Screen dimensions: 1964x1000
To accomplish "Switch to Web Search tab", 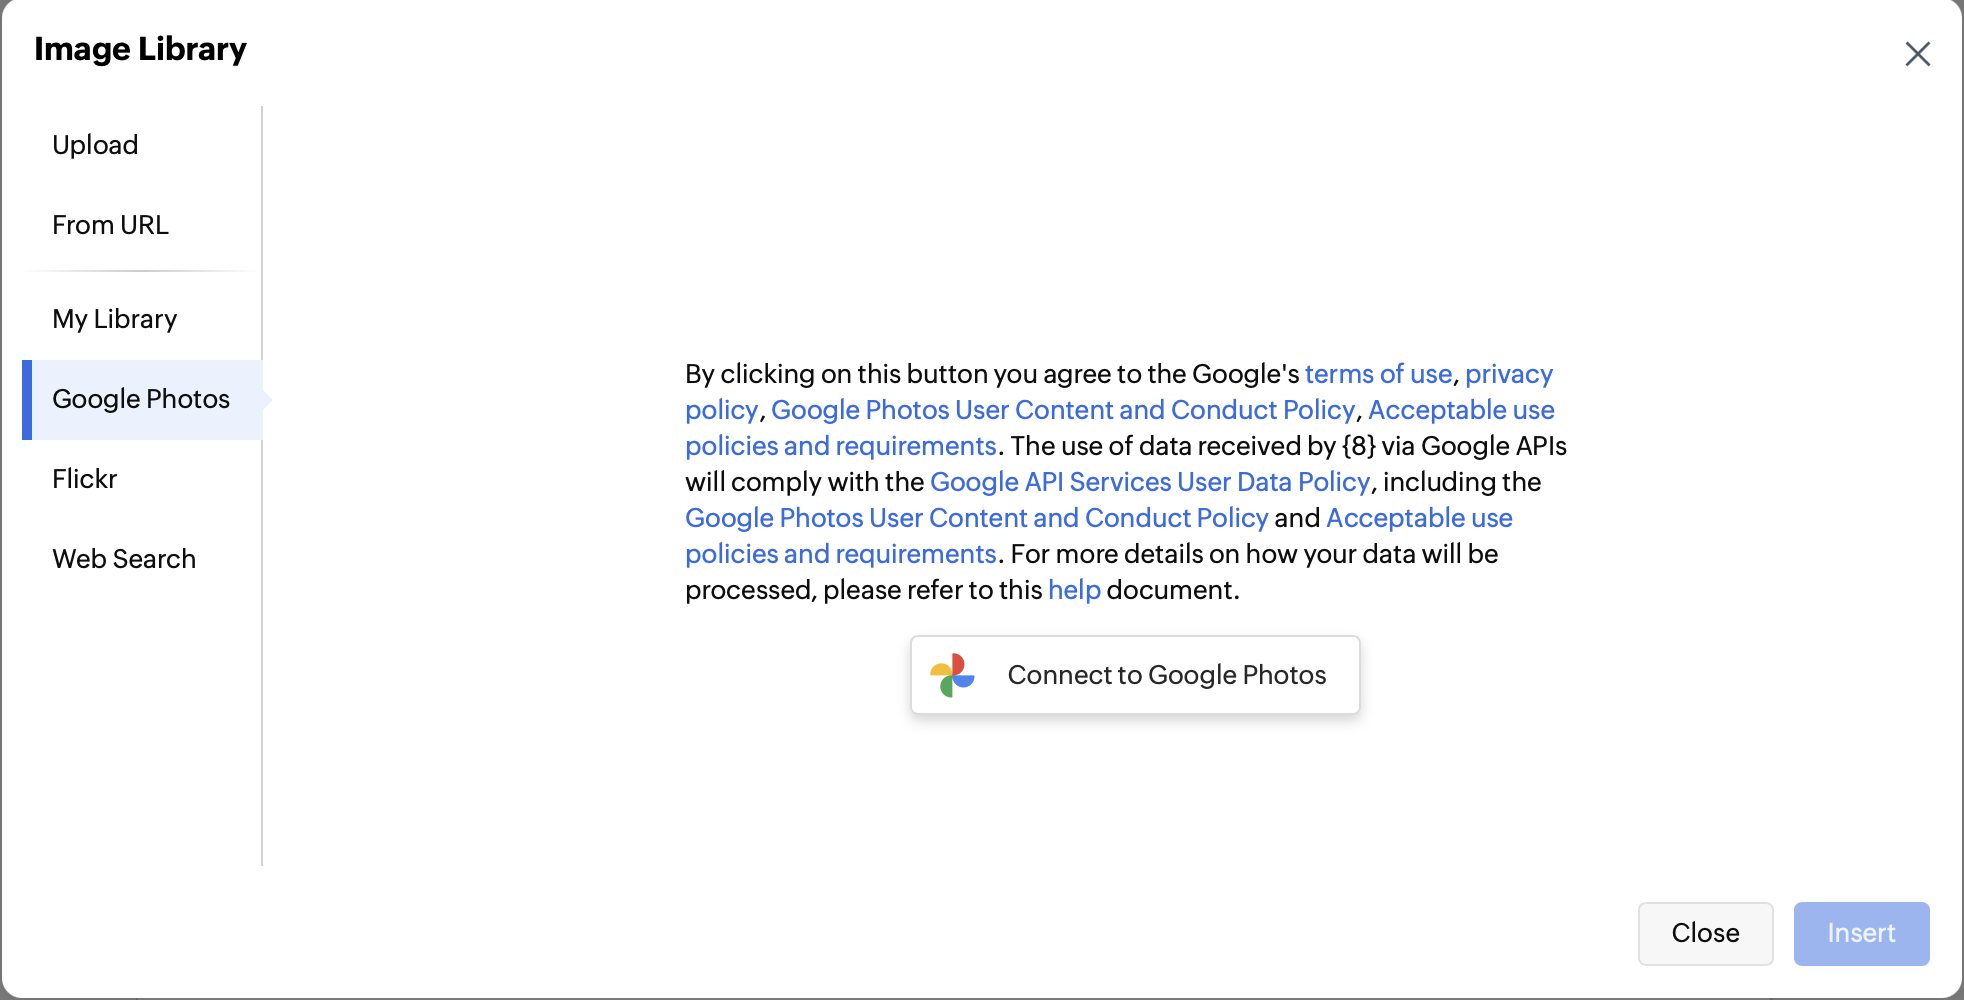I will pos(124,559).
